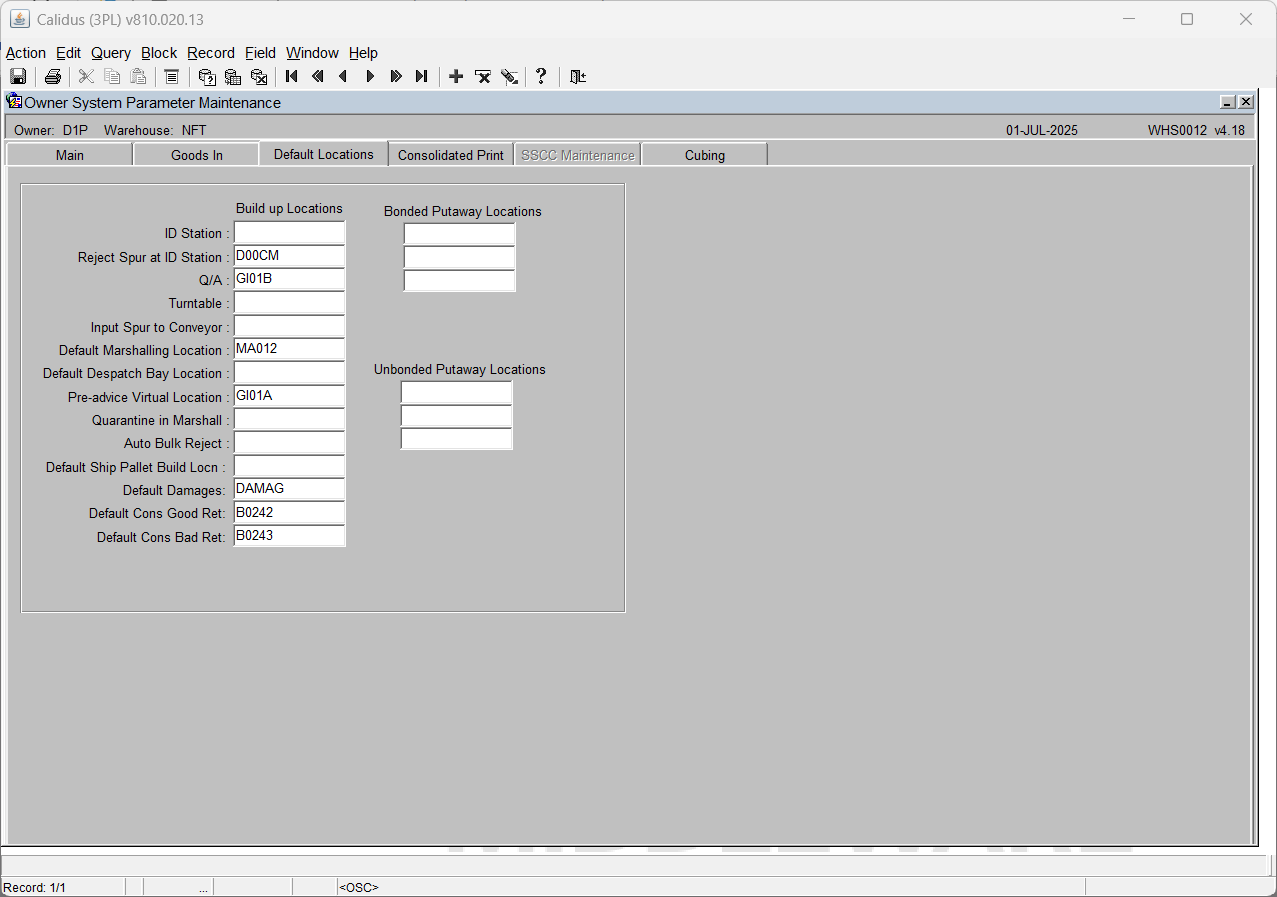This screenshot has width=1277, height=897.
Task: Open the Edit menu
Action: click(69, 53)
